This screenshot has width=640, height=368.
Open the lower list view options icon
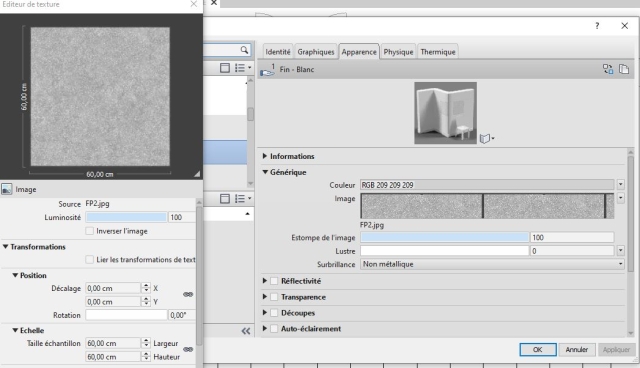(242, 199)
